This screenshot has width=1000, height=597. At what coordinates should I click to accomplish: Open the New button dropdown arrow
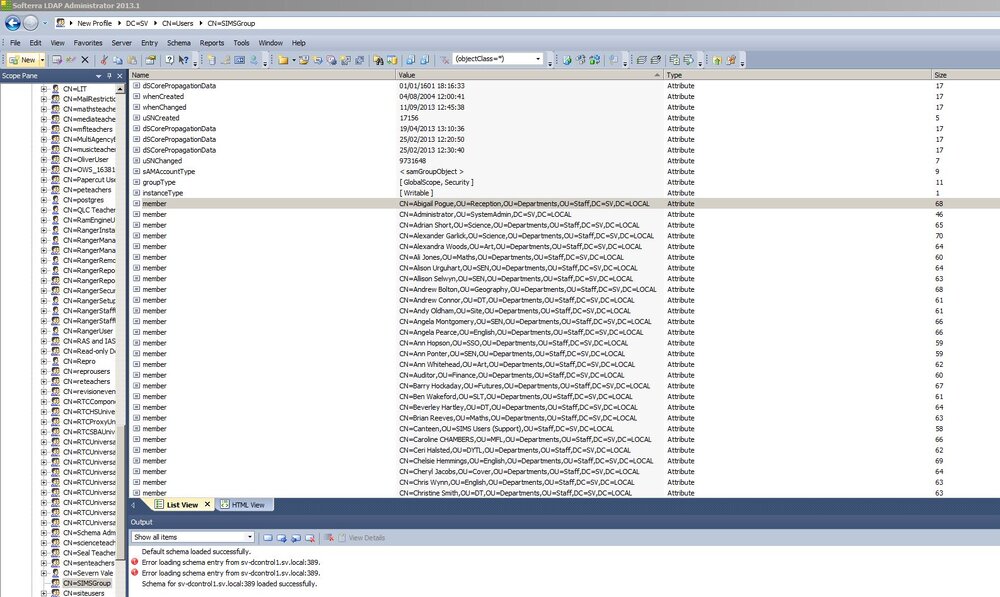[42, 60]
